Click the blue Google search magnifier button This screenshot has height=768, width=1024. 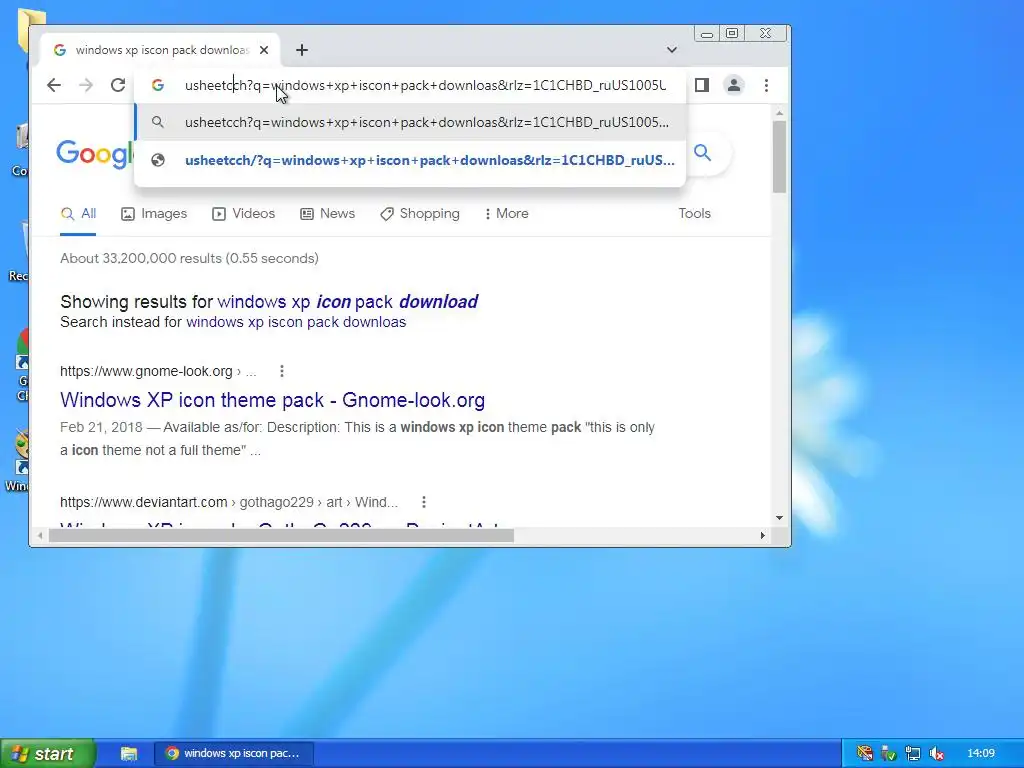click(703, 153)
